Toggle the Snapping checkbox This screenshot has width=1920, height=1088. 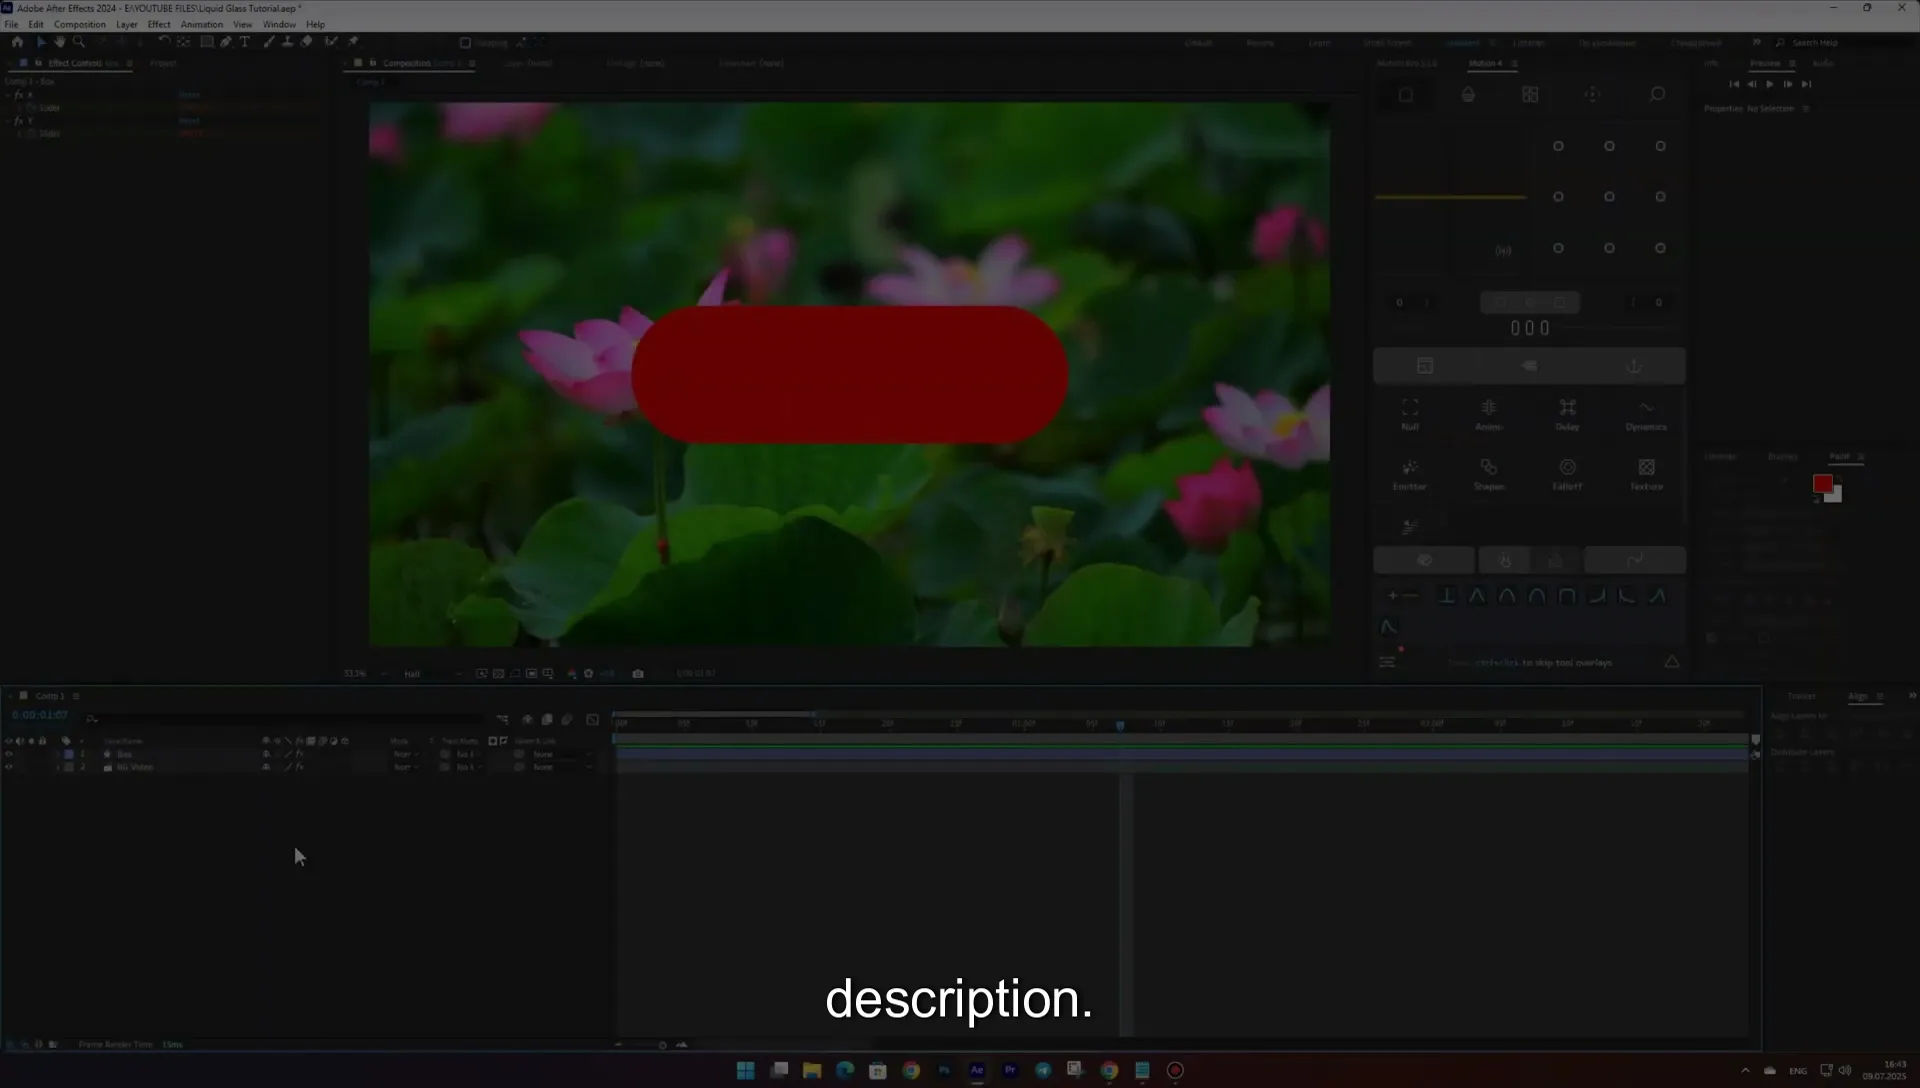coord(465,43)
